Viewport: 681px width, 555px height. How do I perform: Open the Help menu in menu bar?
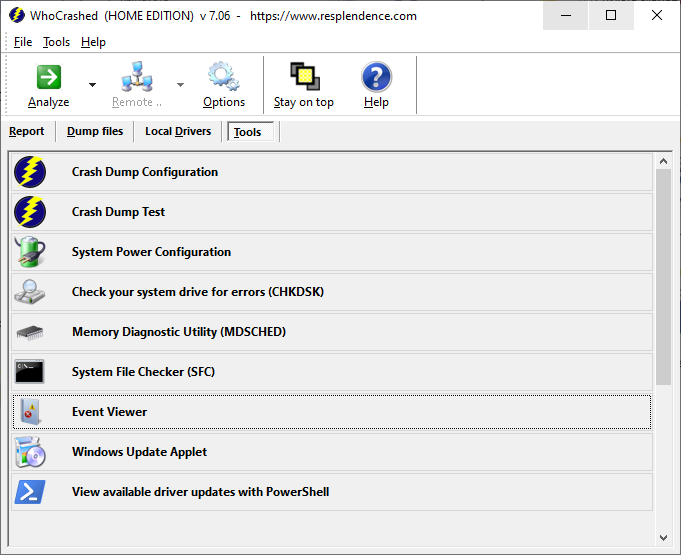pos(93,42)
